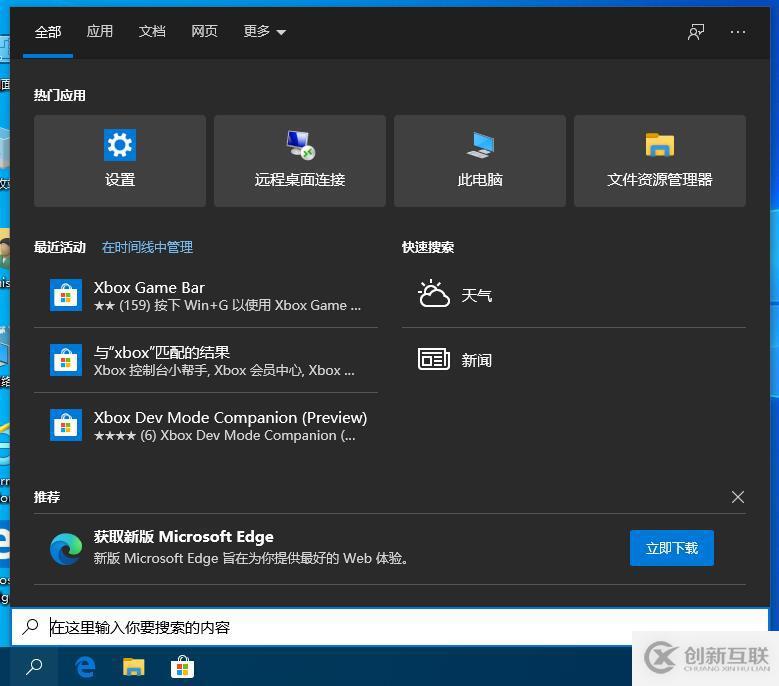The image size is (779, 686).
Task: Open Xbox Dev Mode Companion (Preview) entry
Action: 206,425
